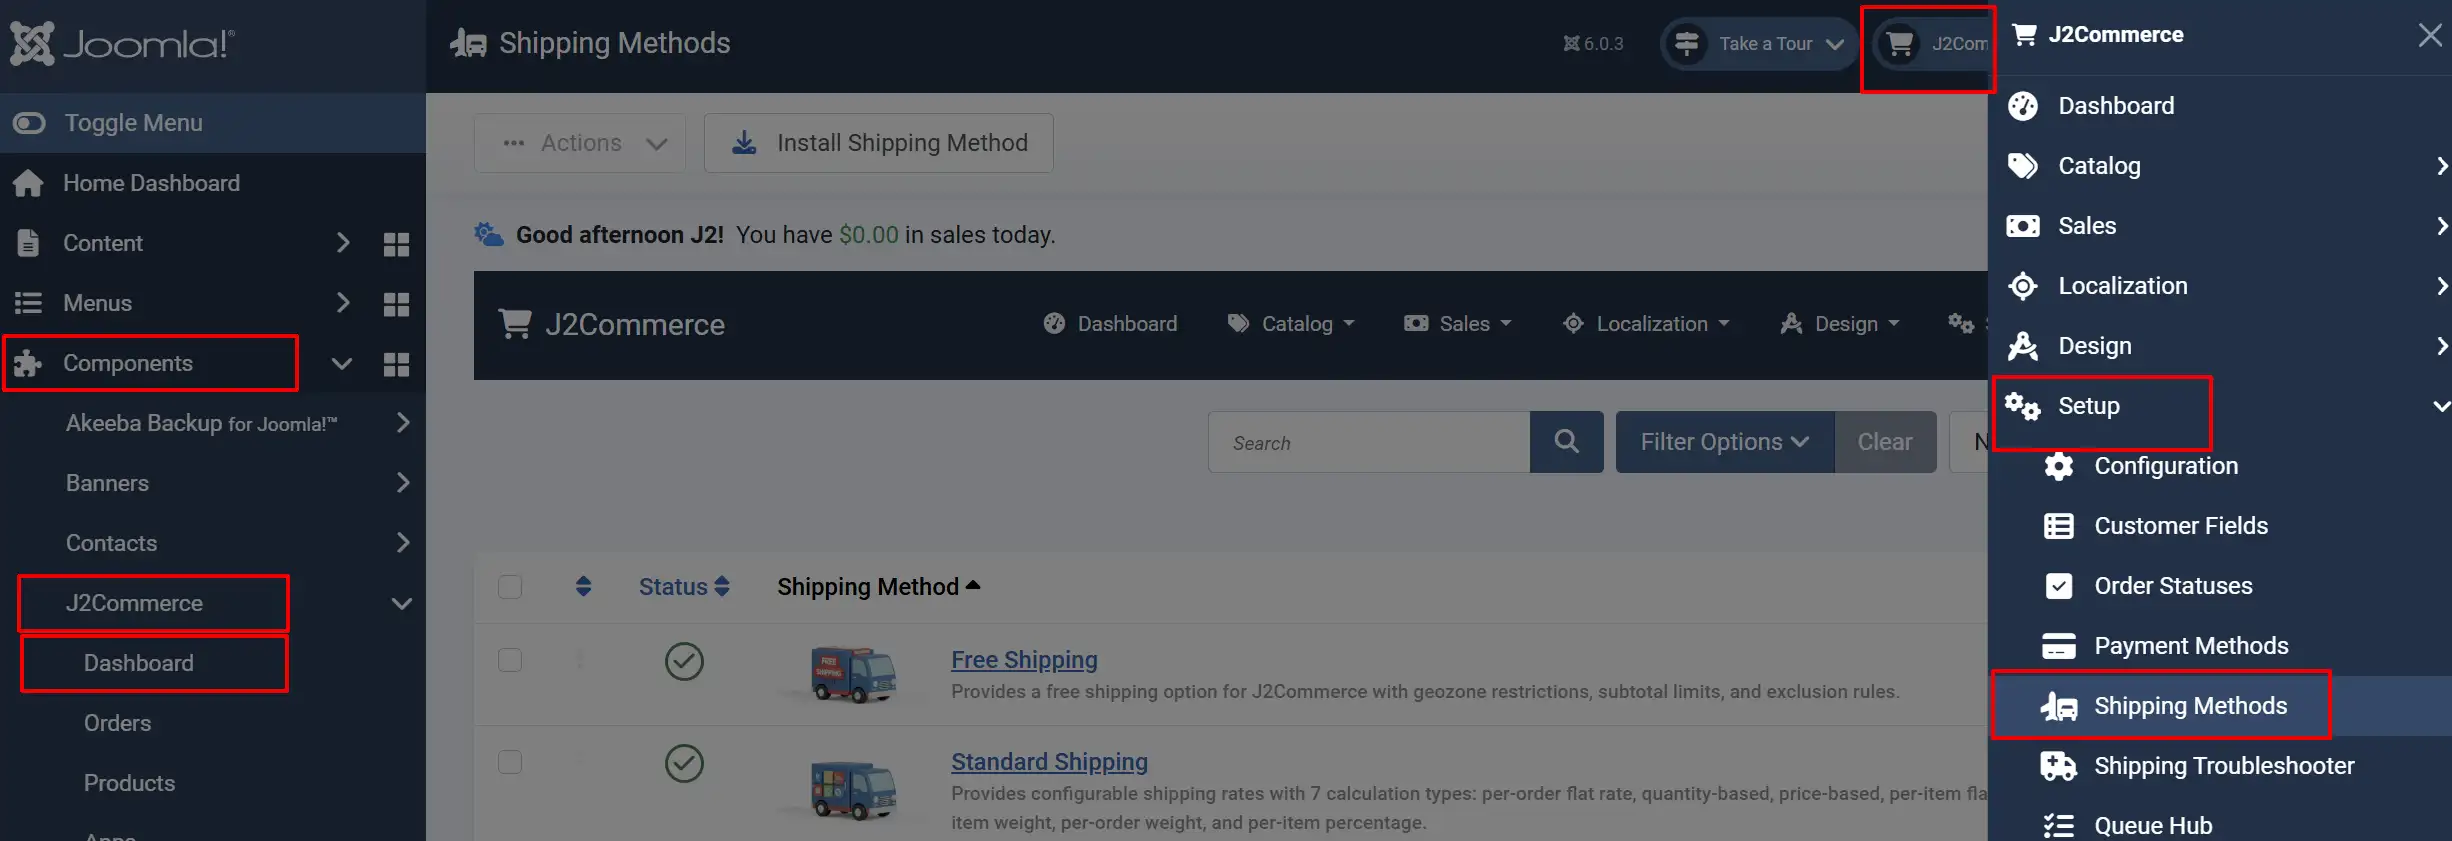Screen dimensions: 2452x841
Task: Open Shipping Troubleshooter truck icon
Action: point(2059,766)
